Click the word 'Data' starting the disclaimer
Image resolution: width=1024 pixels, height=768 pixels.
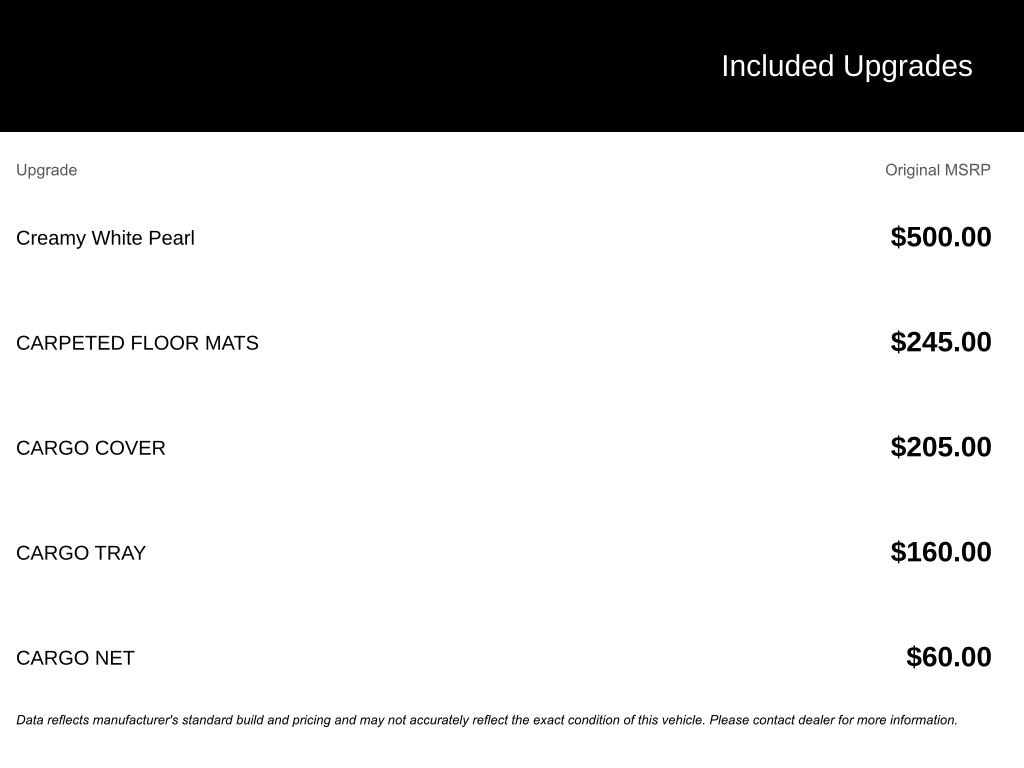point(30,720)
